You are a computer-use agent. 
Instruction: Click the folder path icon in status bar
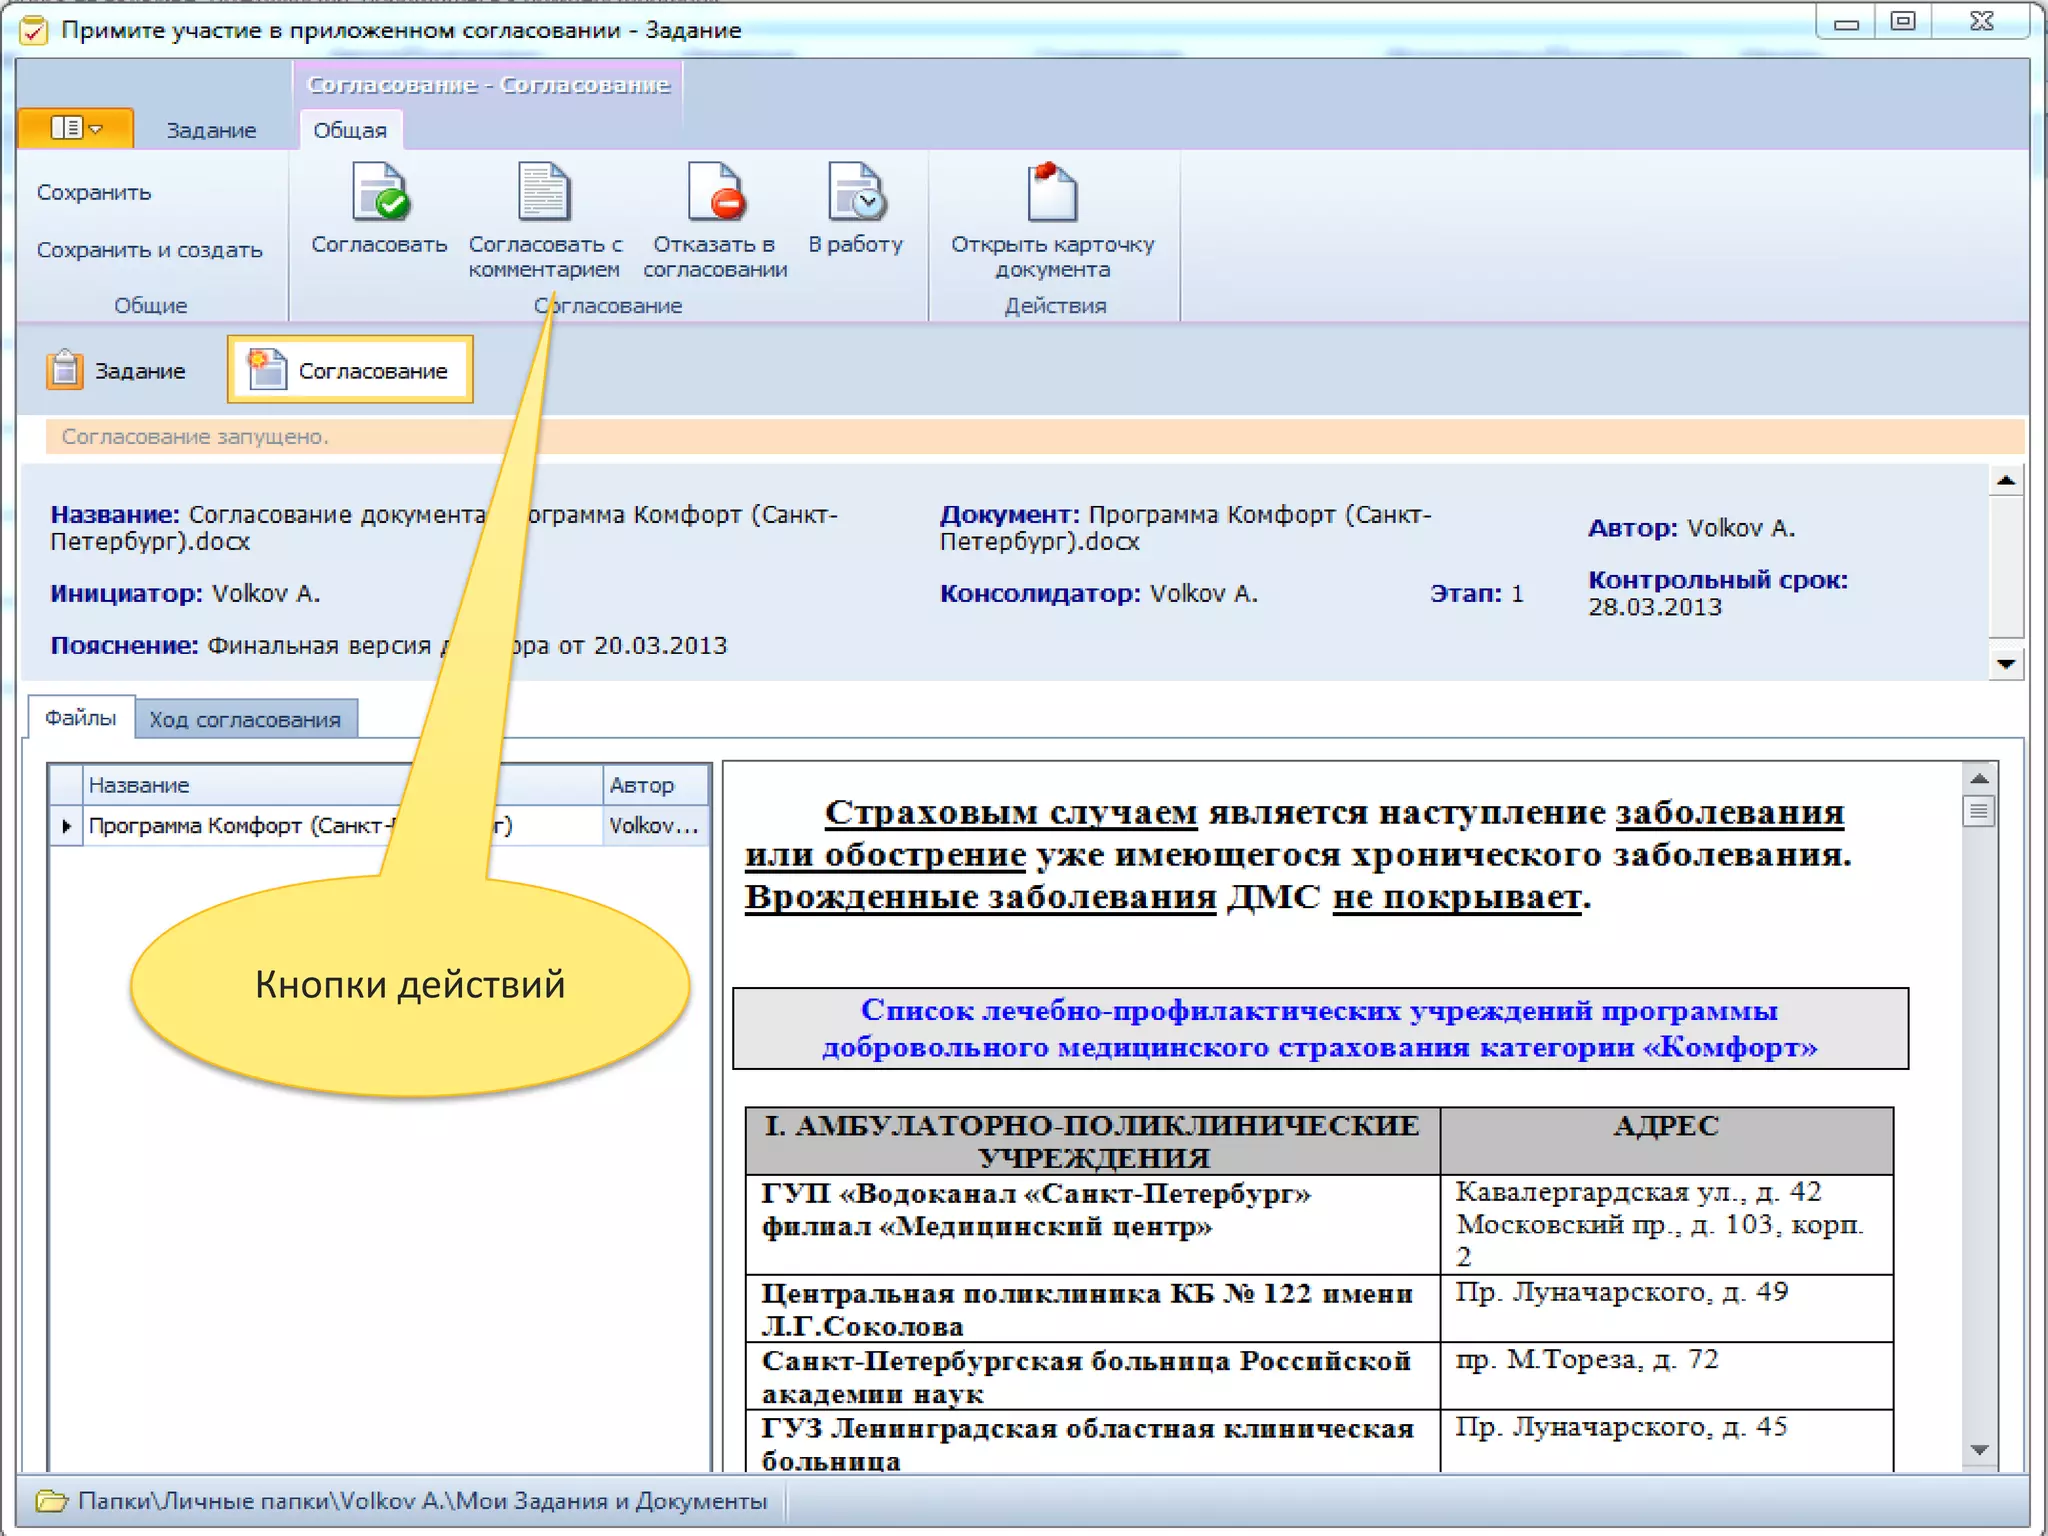point(51,1501)
